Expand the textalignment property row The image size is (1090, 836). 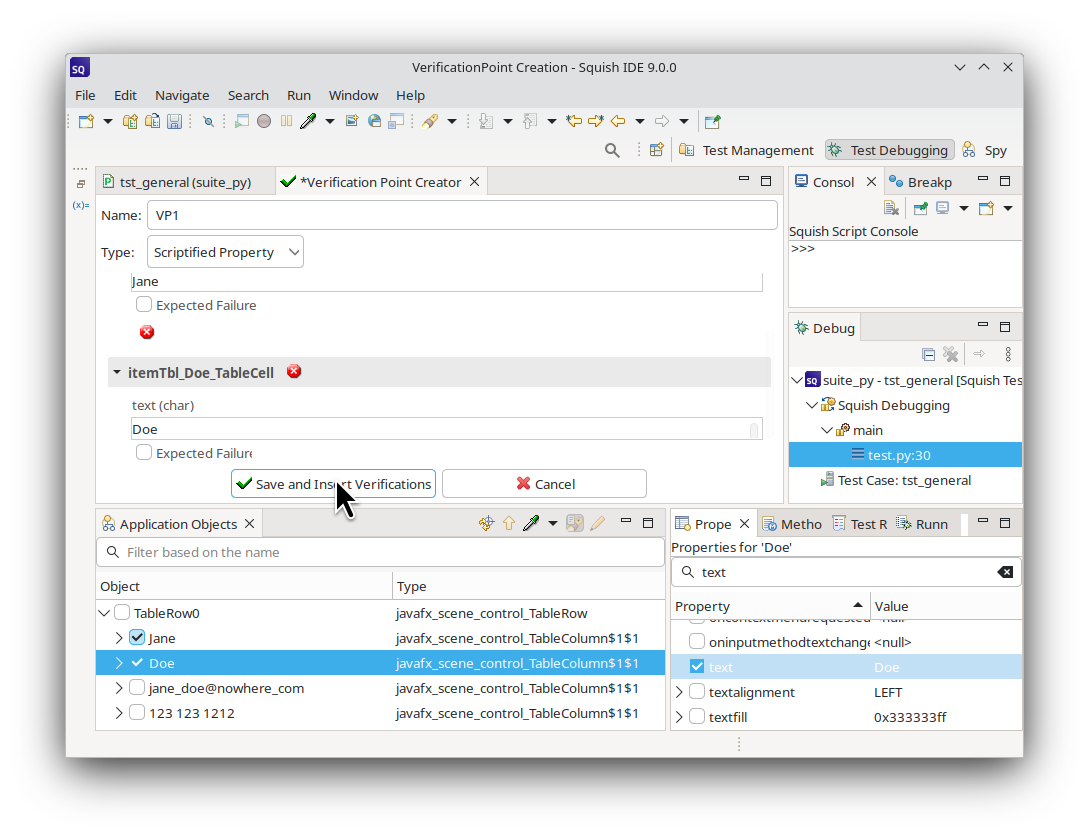(x=680, y=692)
